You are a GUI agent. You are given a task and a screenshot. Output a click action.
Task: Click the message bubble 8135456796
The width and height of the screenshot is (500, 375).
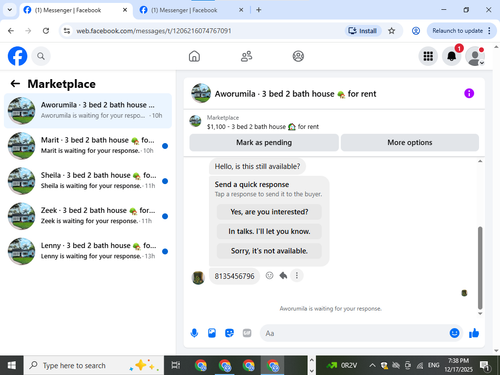pyautogui.click(x=234, y=276)
